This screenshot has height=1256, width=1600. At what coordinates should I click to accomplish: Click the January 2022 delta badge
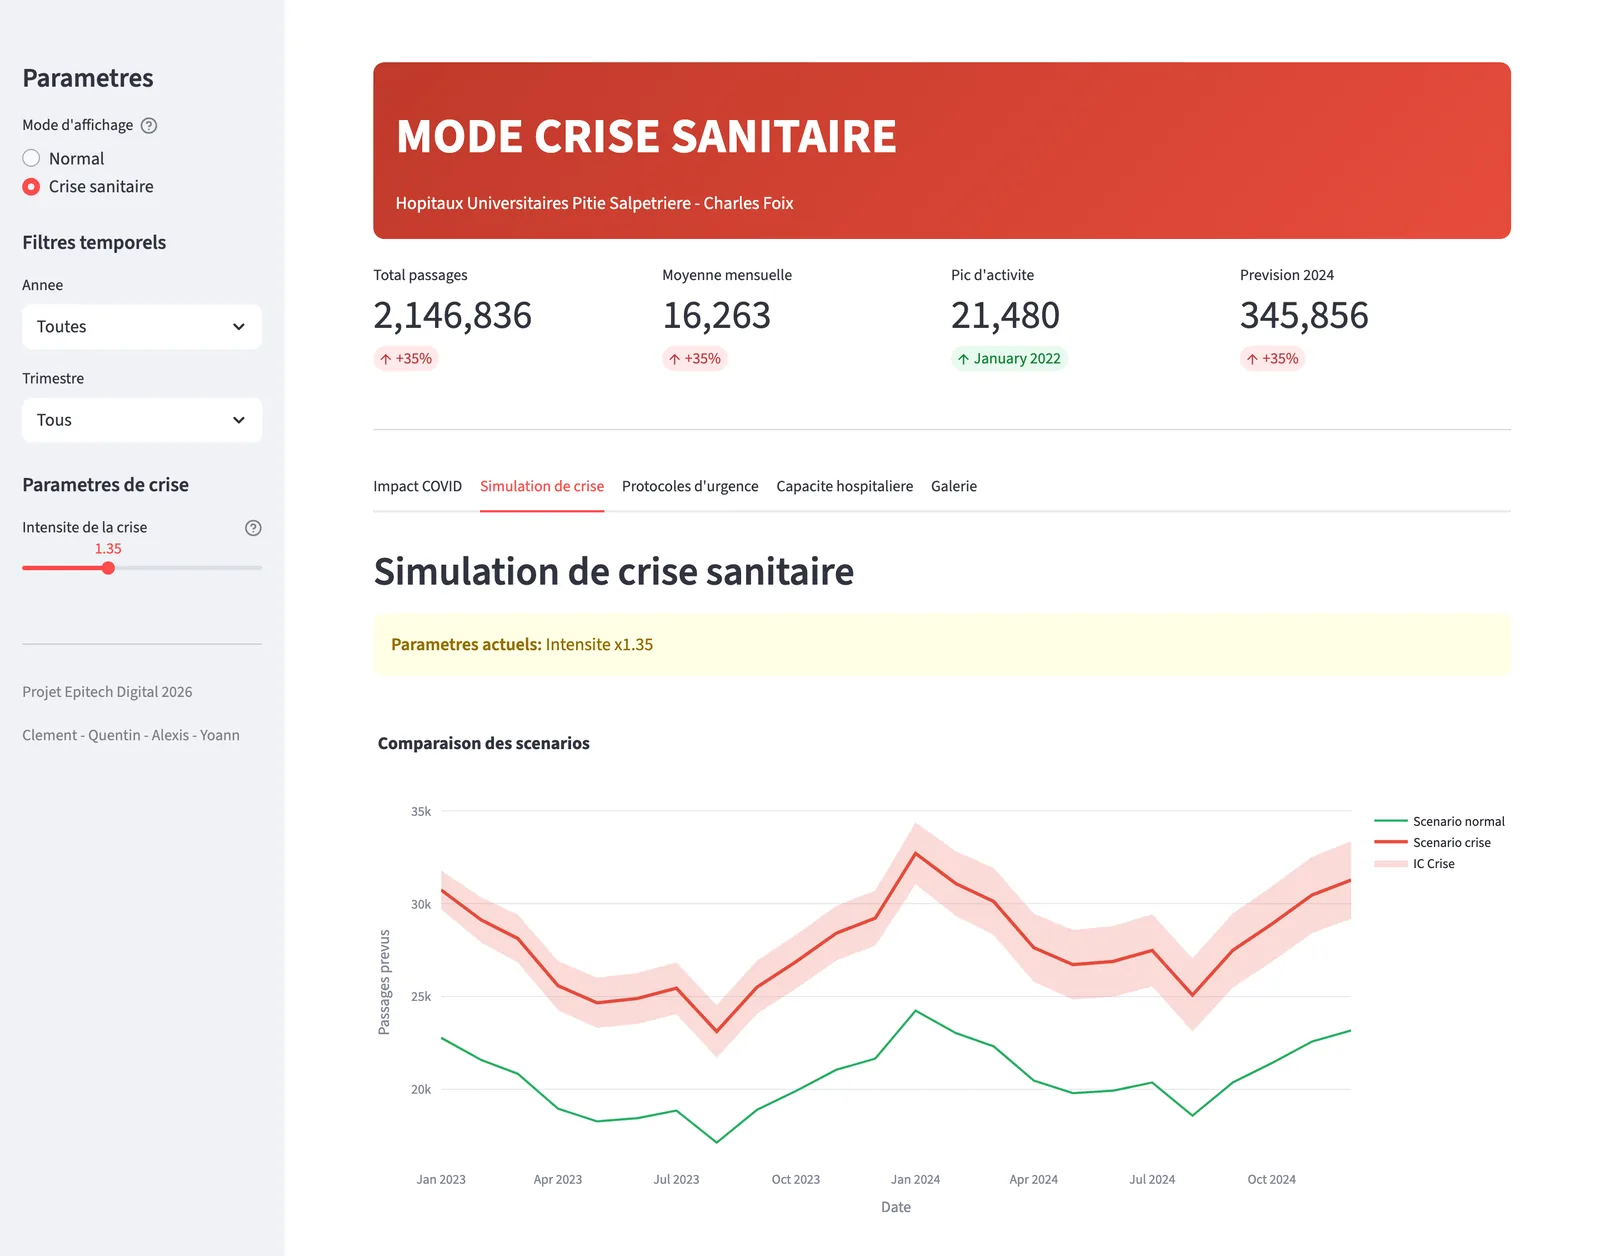(x=1009, y=358)
